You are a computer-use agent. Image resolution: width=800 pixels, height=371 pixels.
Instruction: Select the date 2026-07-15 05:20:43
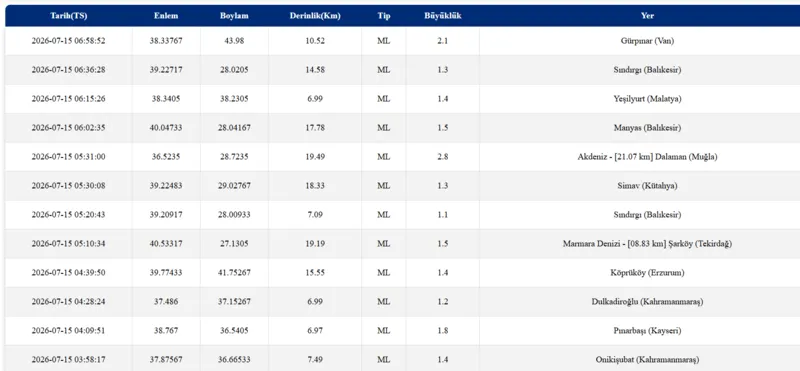pos(68,215)
